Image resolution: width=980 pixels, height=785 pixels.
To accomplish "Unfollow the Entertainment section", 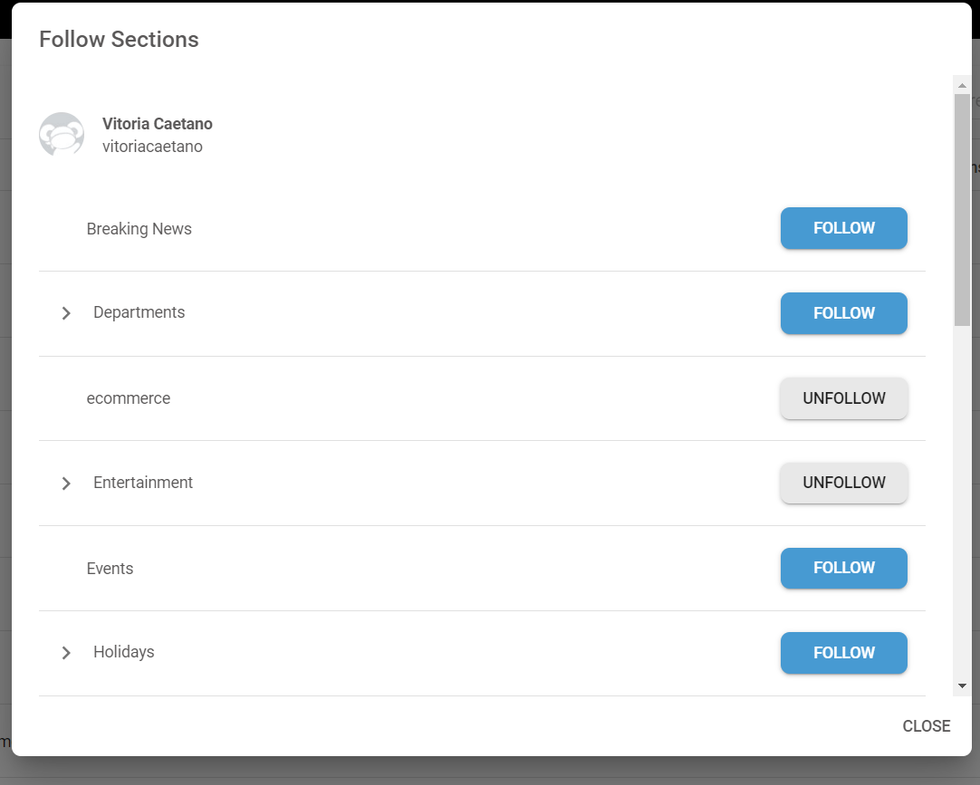I will (843, 483).
